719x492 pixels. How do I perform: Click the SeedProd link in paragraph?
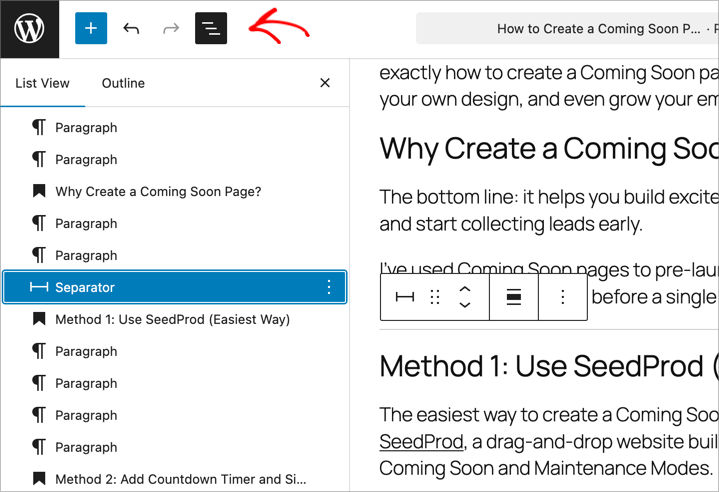click(x=421, y=442)
